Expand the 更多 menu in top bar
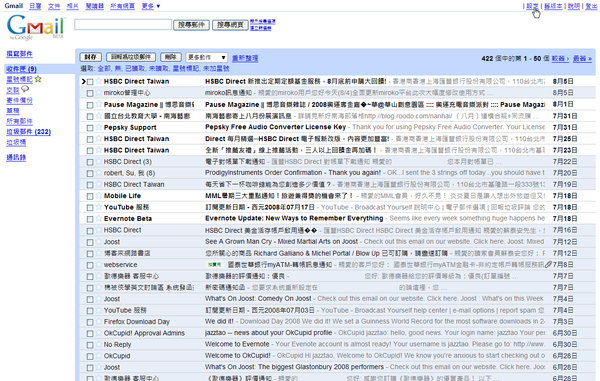 (151, 6)
